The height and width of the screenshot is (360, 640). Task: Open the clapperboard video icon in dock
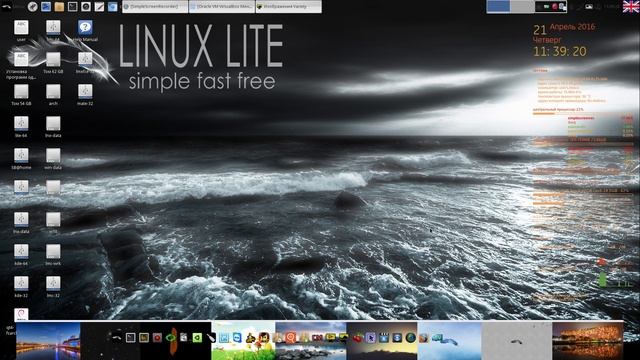pyautogui.click(x=384, y=338)
